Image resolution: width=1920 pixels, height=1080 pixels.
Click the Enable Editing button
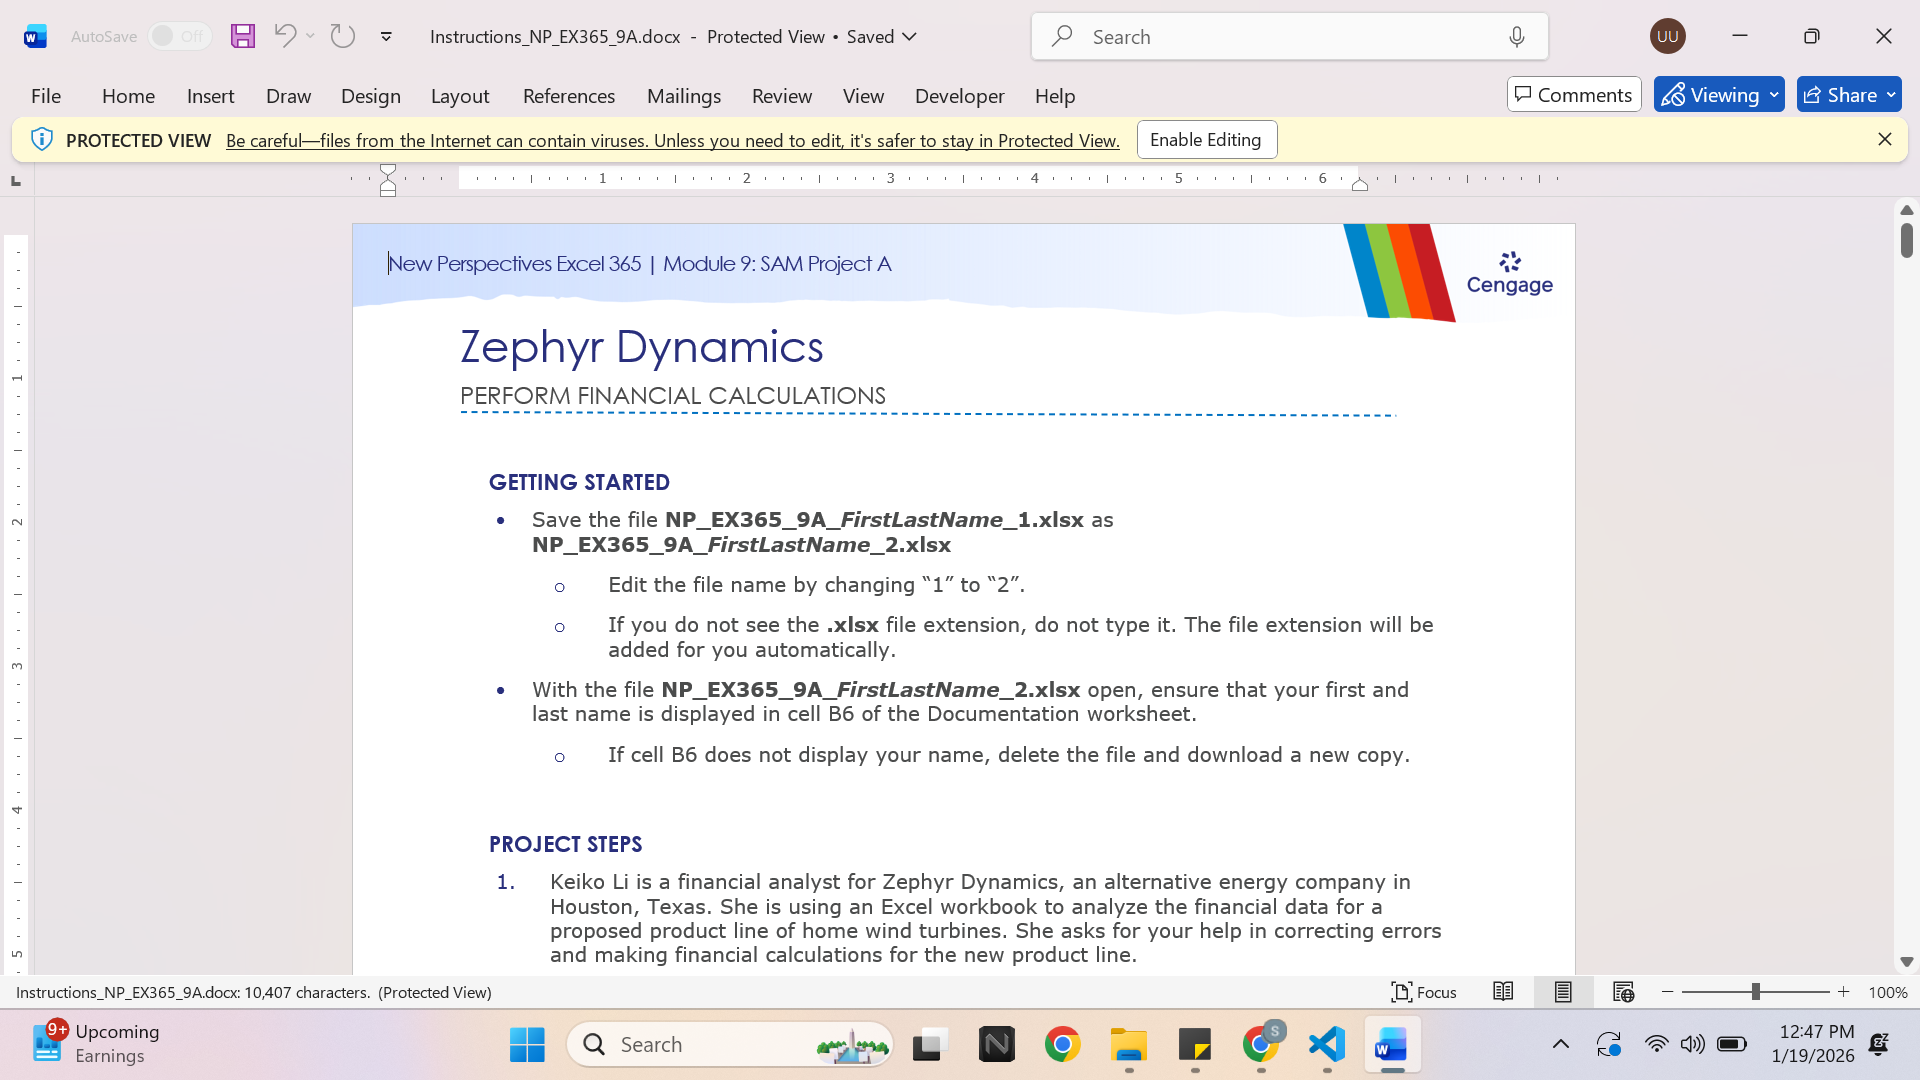tap(1206, 140)
